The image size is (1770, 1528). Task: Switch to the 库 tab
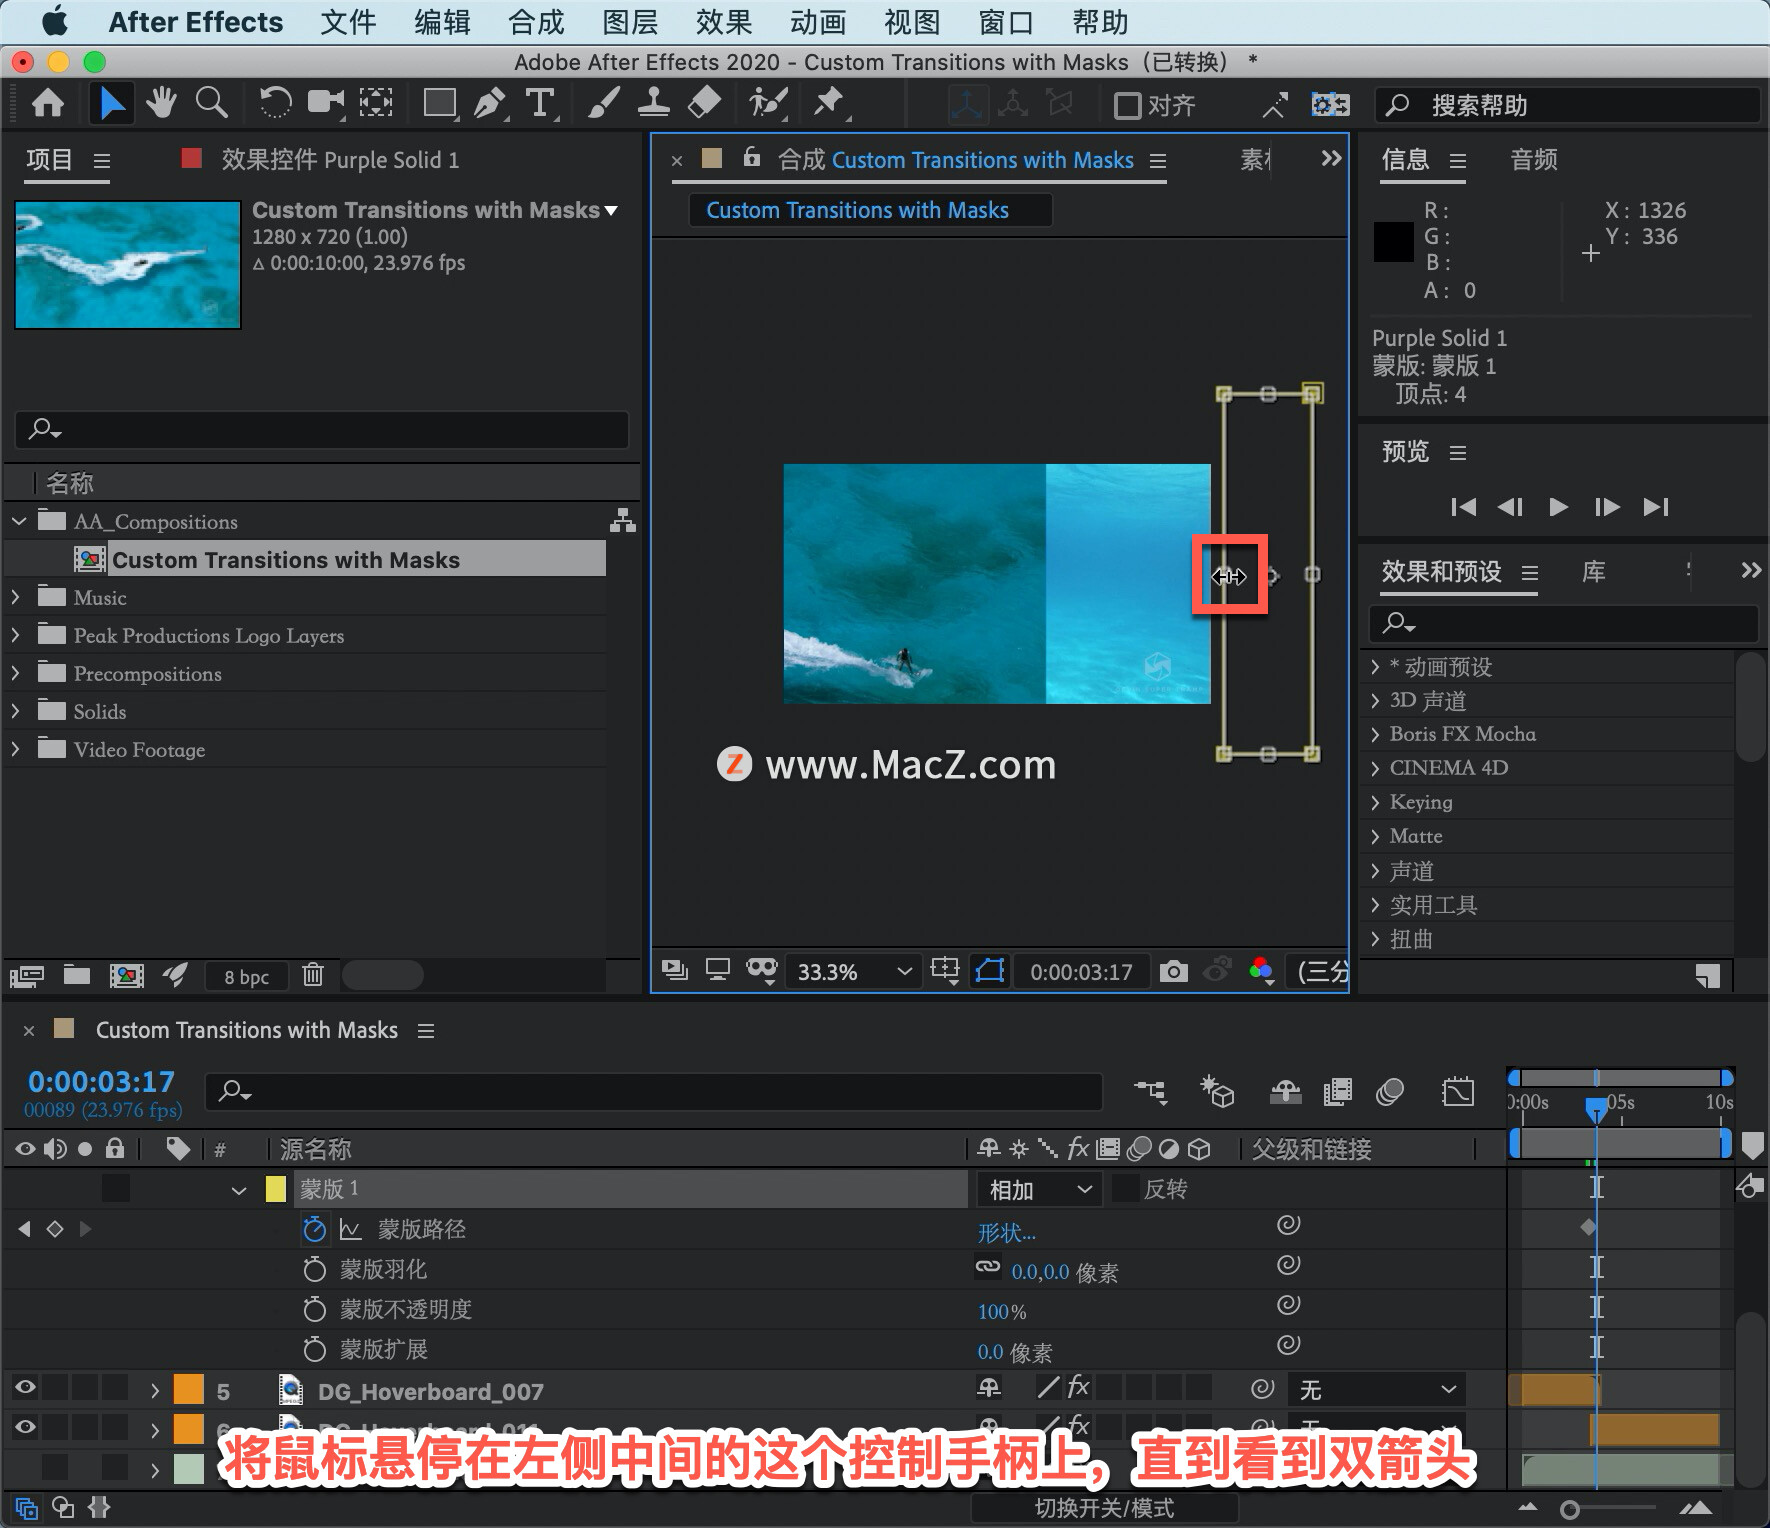[x=1594, y=571]
